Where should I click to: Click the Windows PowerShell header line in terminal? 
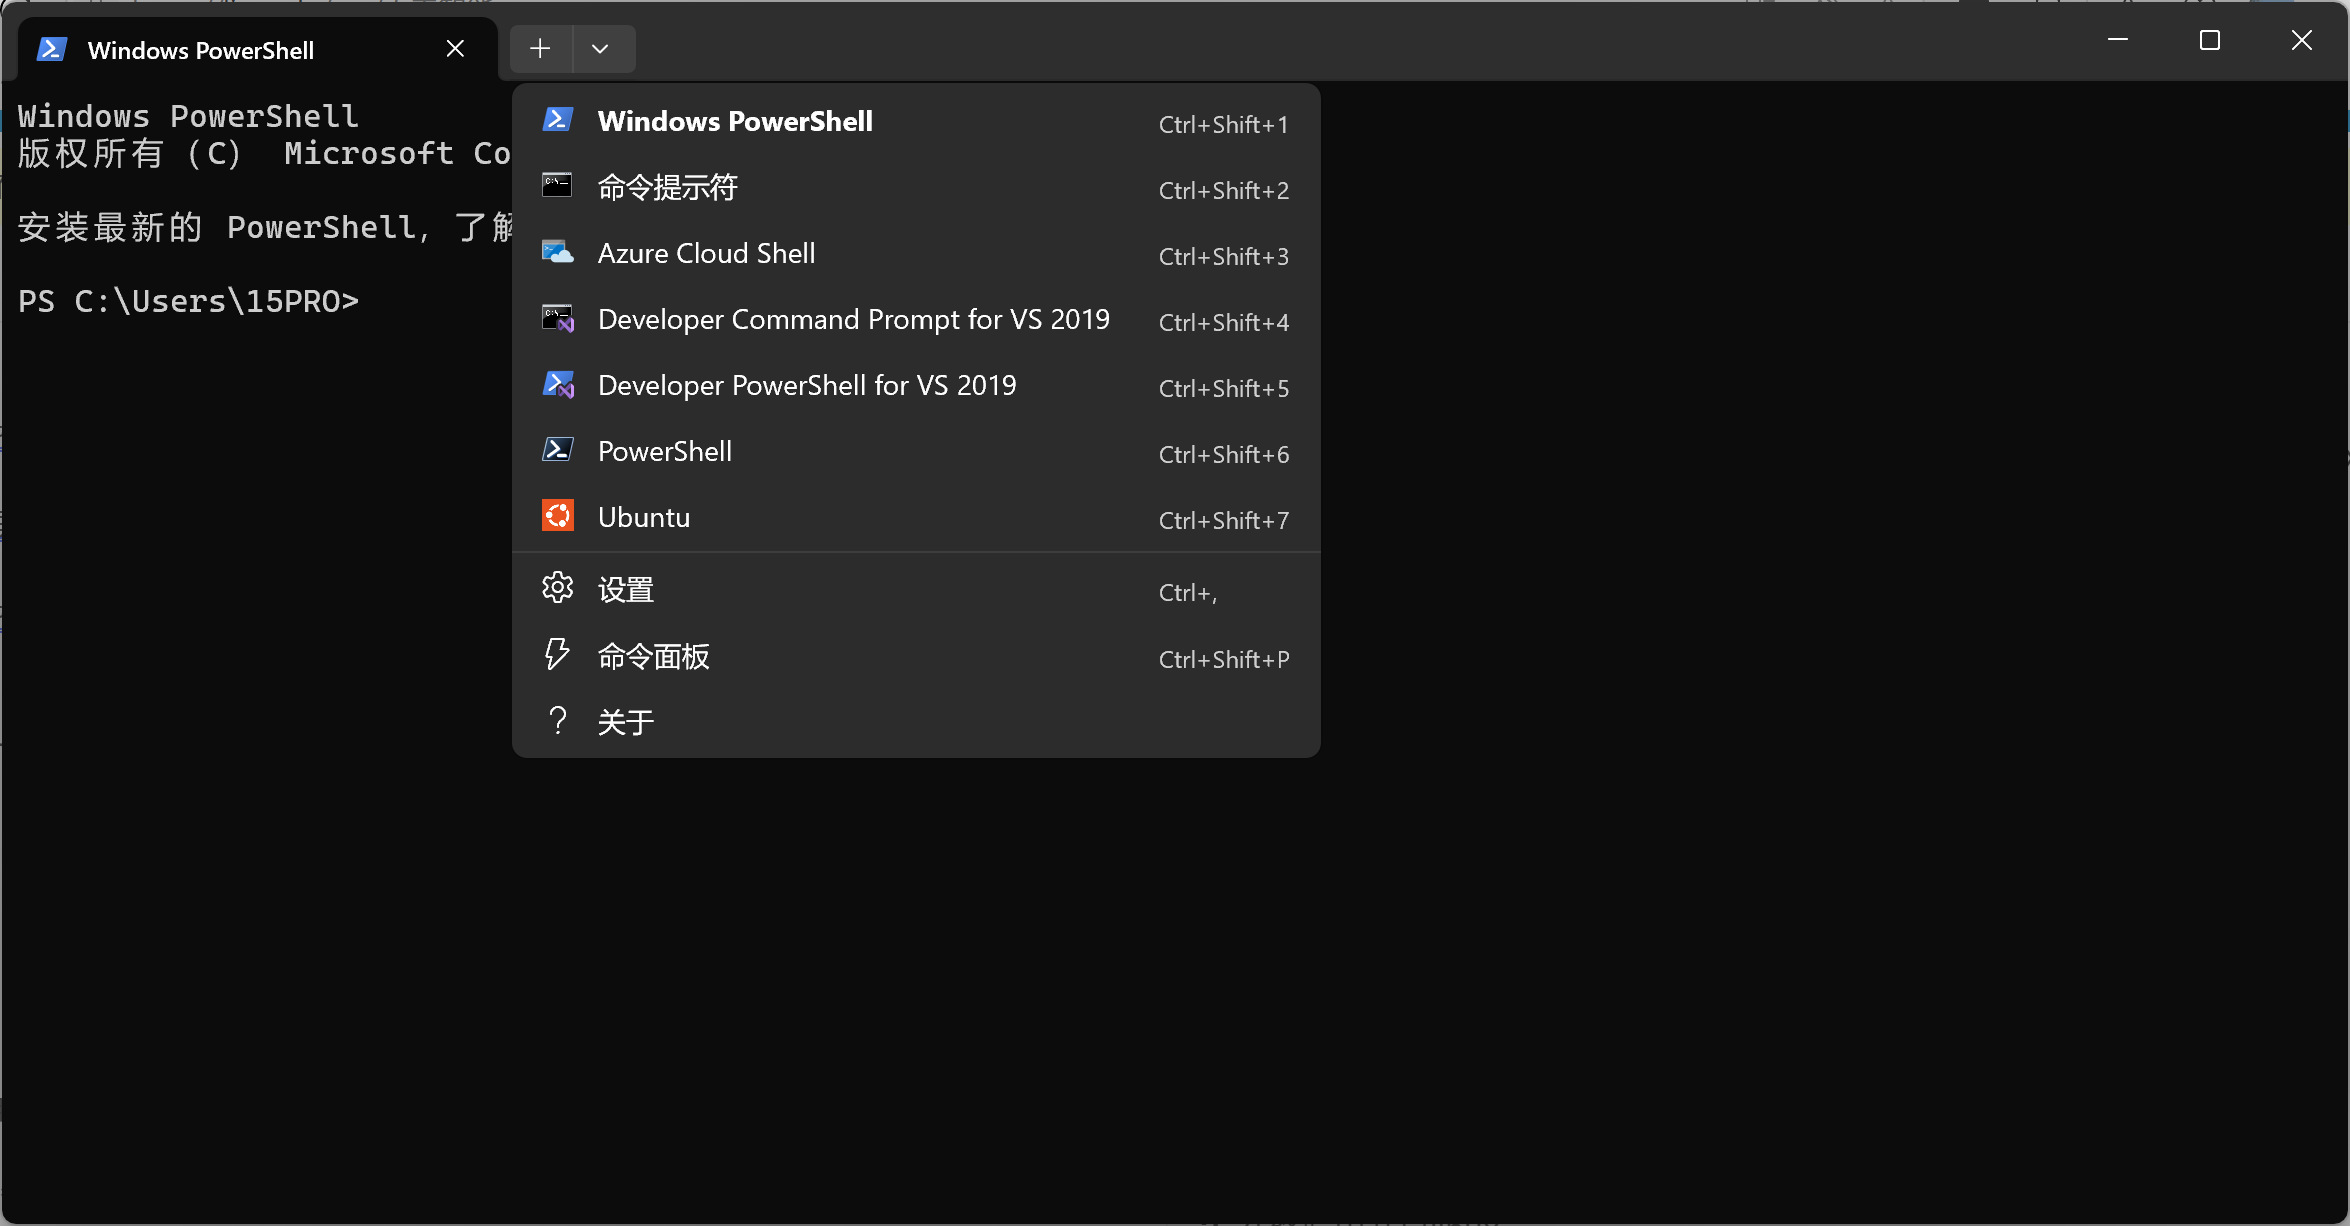[x=188, y=116]
